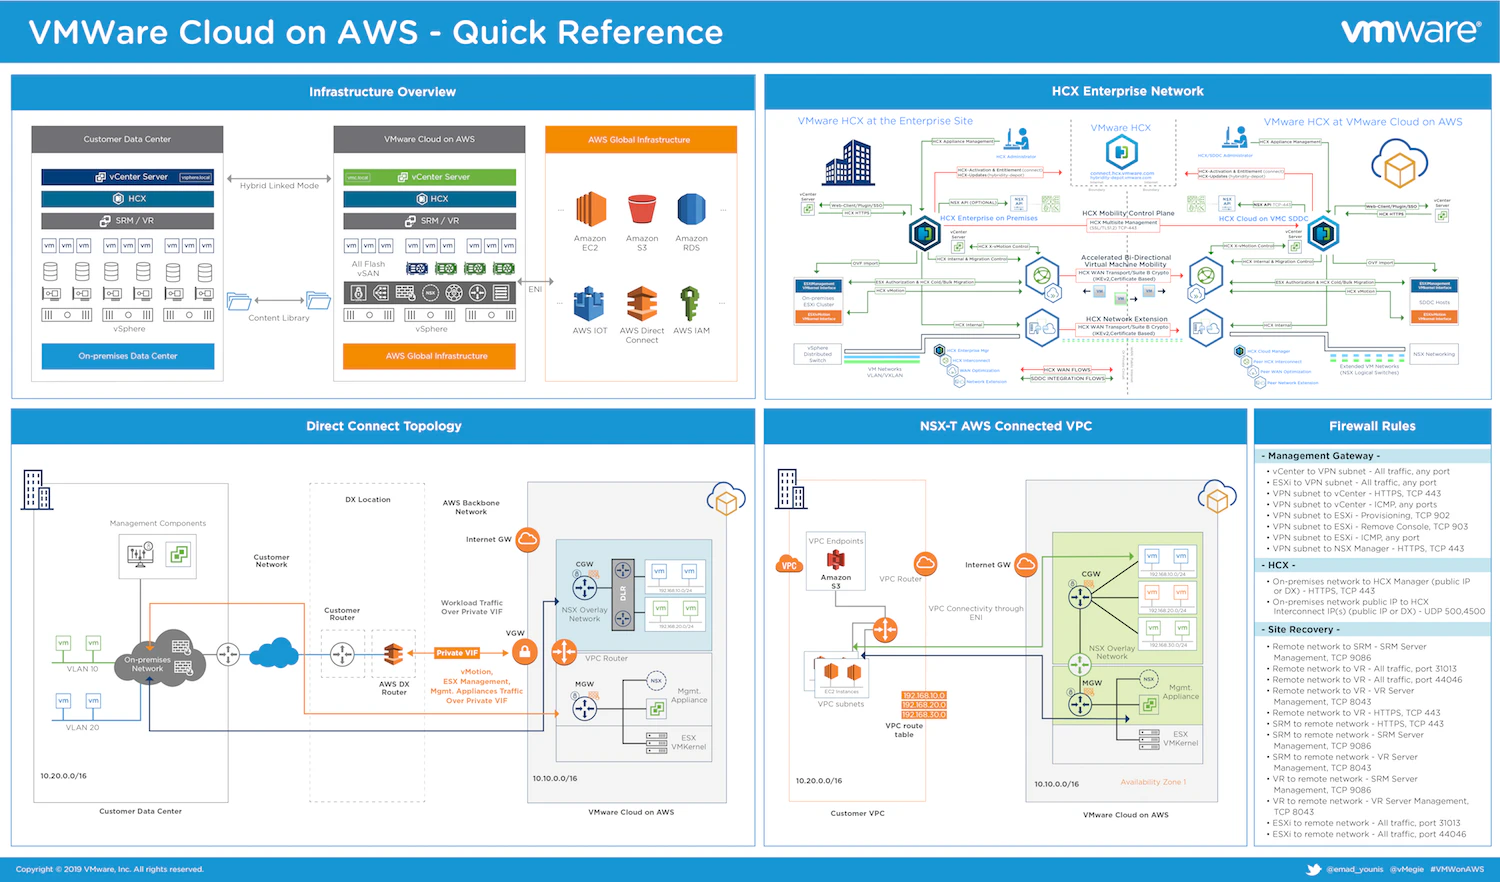The width and height of the screenshot is (1500, 882).
Task: Click the HCX Enterprise Network section header
Action: pyautogui.click(x=1128, y=91)
